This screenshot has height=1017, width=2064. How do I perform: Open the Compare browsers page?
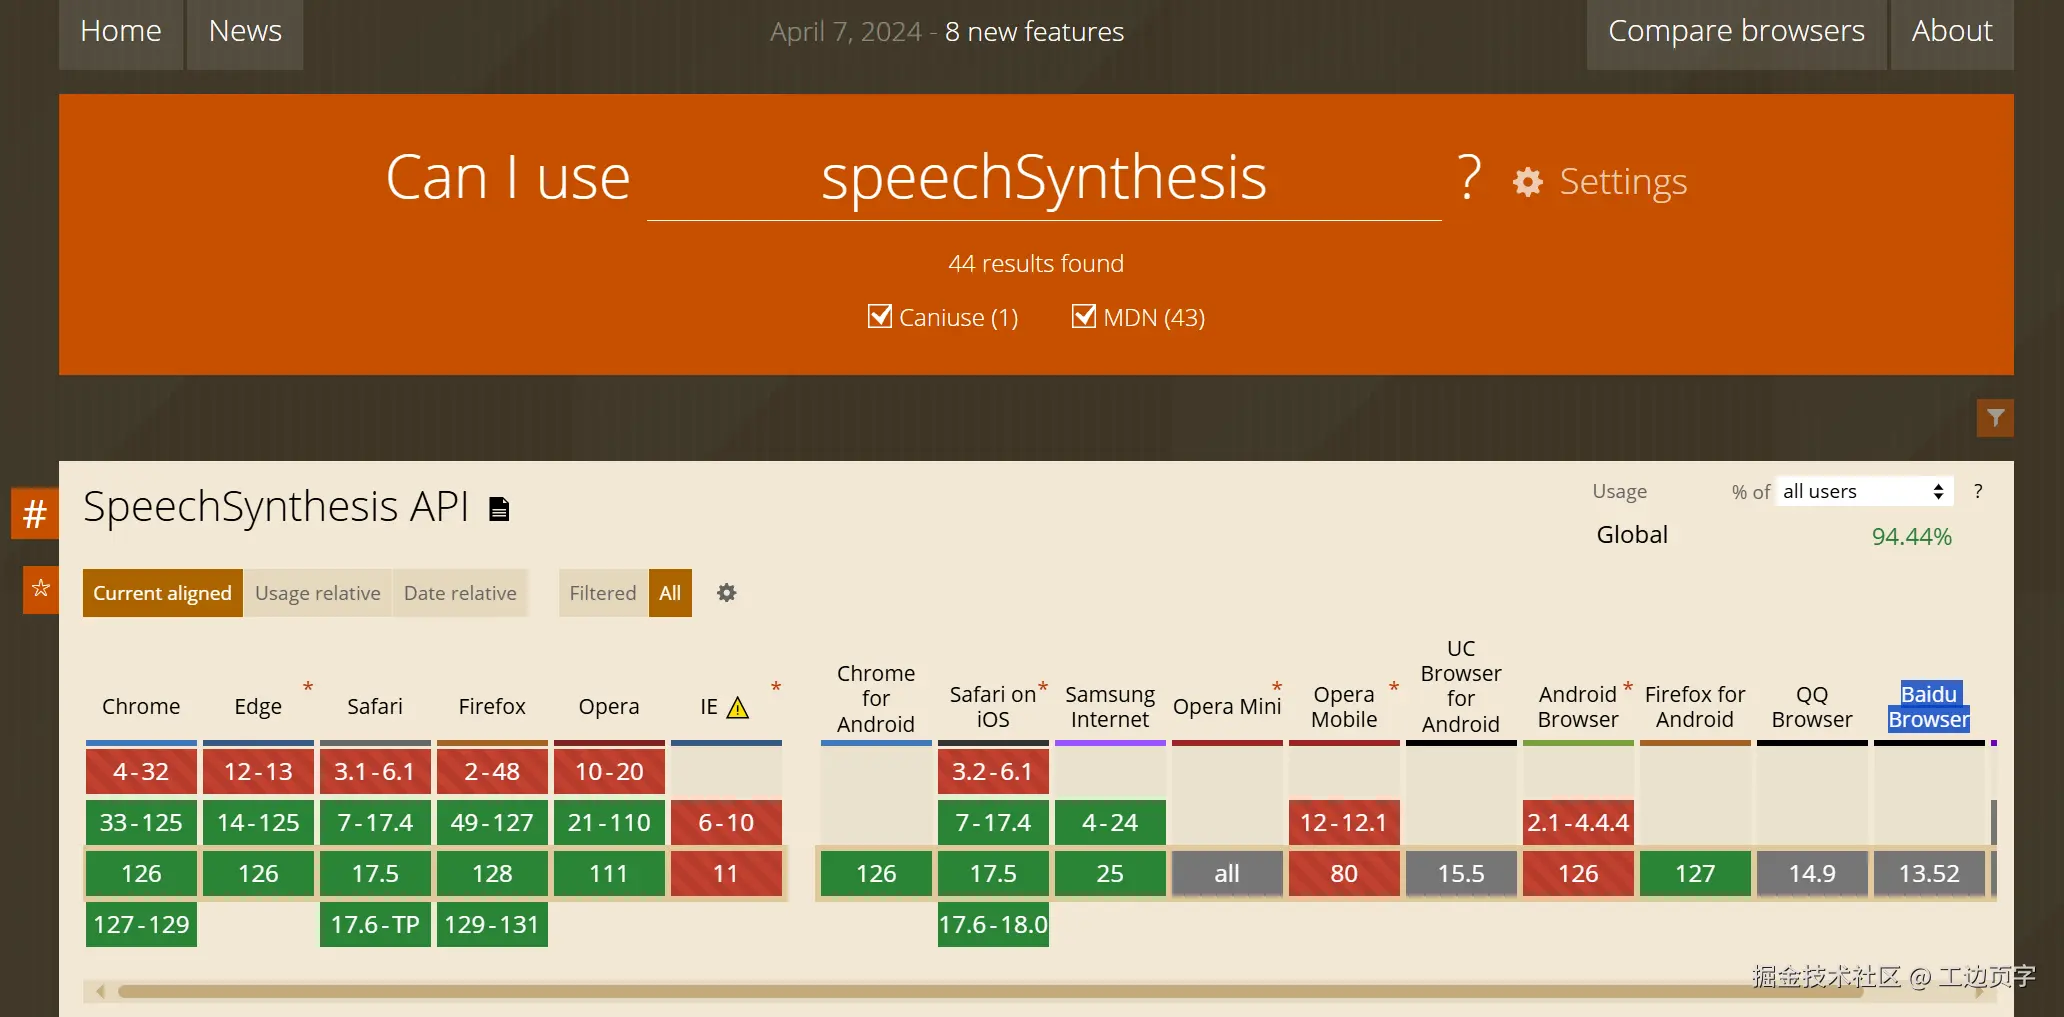1736,32
